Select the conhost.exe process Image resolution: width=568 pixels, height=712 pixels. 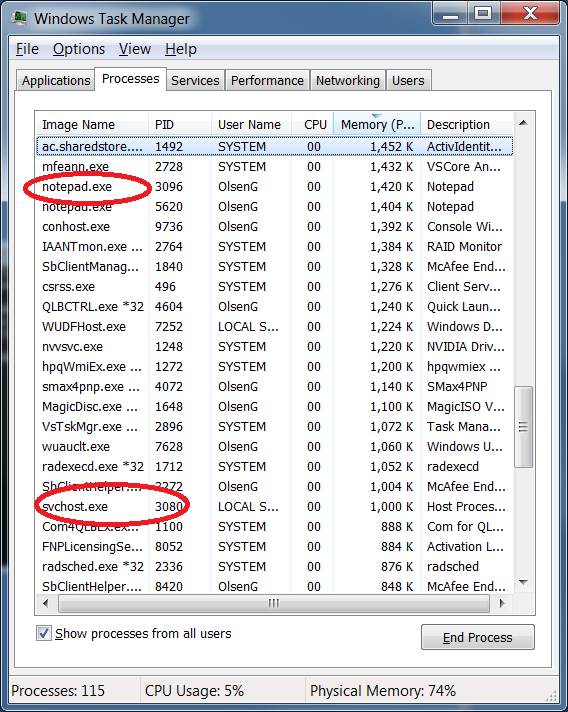point(275,226)
